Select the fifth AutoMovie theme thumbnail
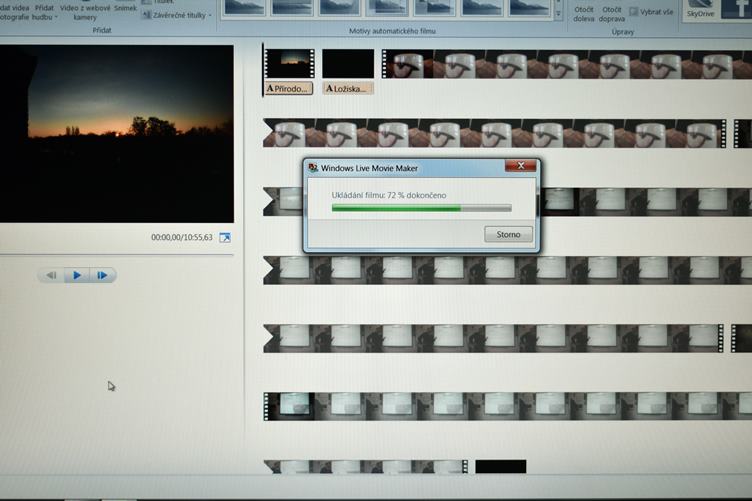 pyautogui.click(x=435, y=7)
